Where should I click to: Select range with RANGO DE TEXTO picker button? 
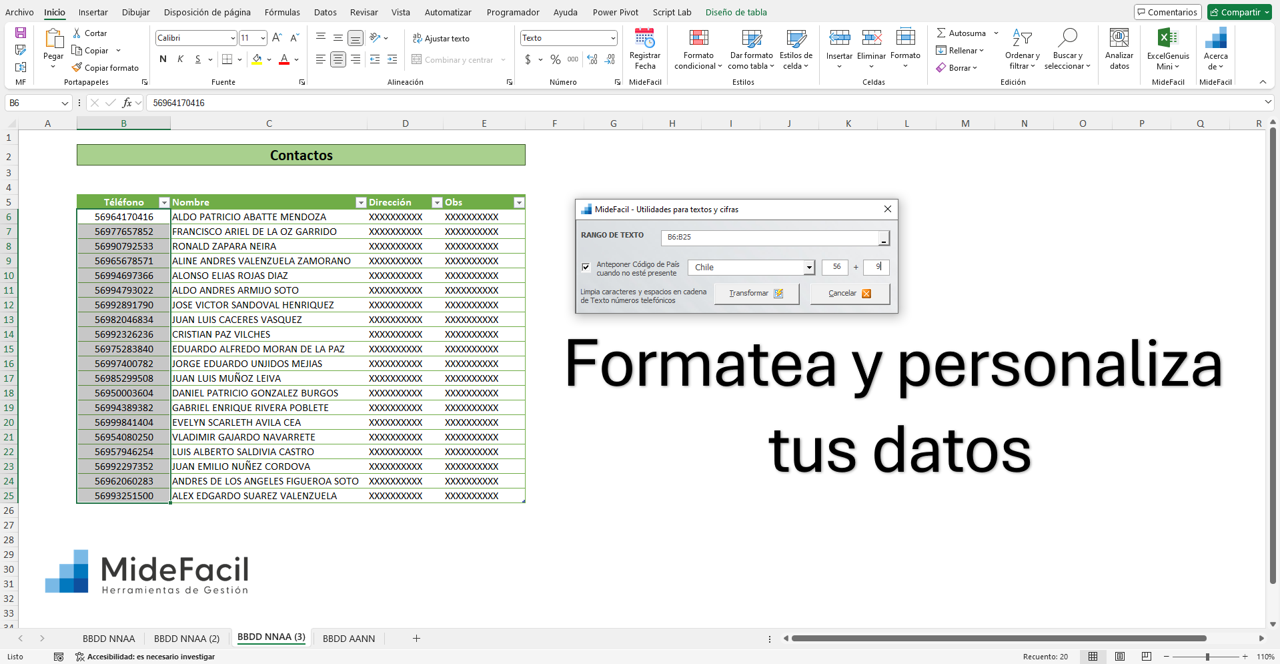click(x=883, y=239)
